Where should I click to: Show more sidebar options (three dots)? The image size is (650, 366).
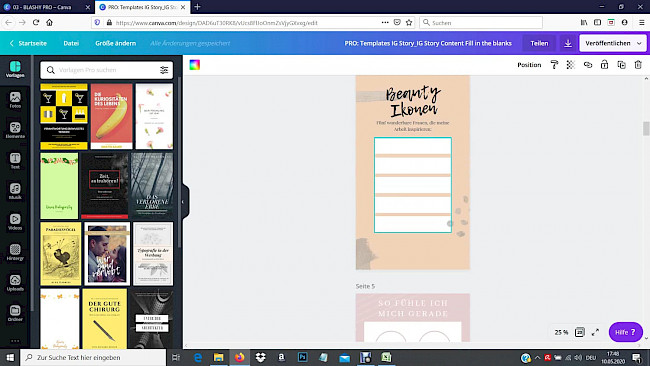tap(15, 341)
